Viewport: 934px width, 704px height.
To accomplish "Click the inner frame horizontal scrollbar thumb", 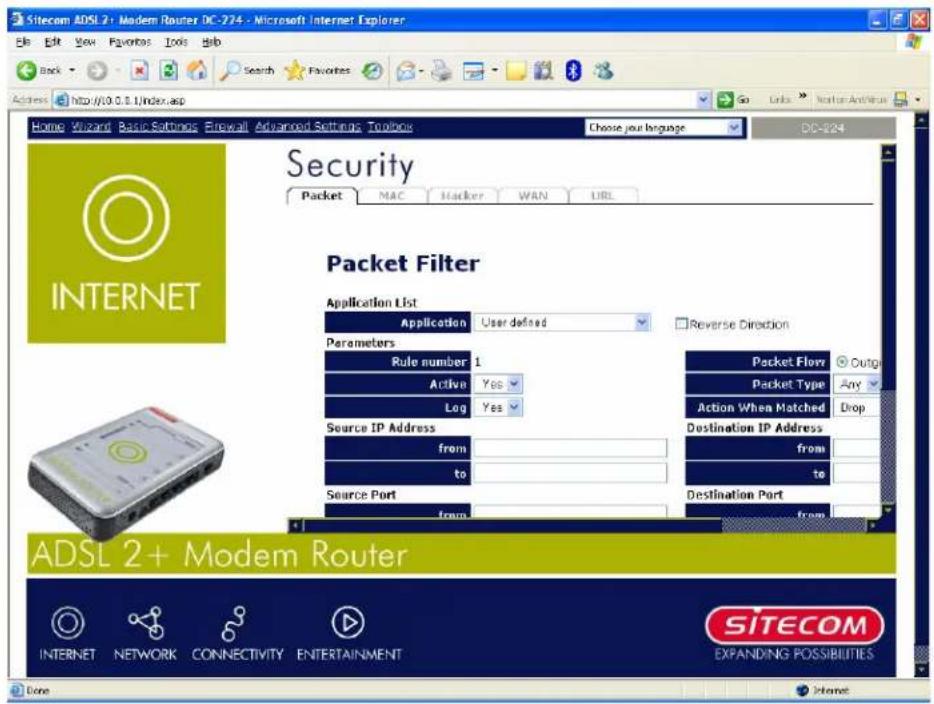I will click(793, 525).
